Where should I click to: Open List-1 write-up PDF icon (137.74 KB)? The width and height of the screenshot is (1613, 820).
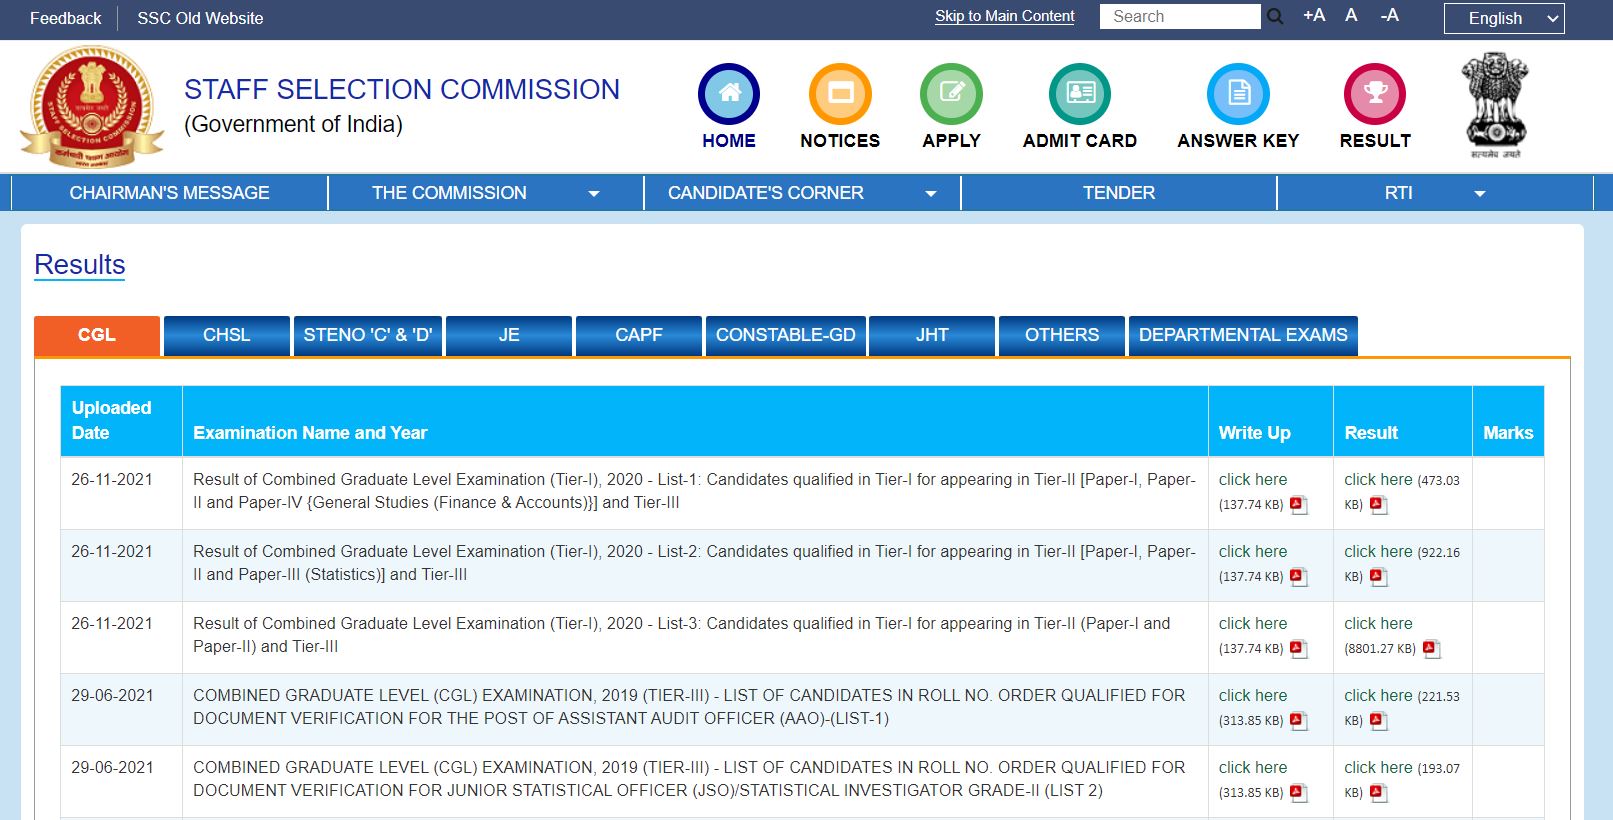1298,505
